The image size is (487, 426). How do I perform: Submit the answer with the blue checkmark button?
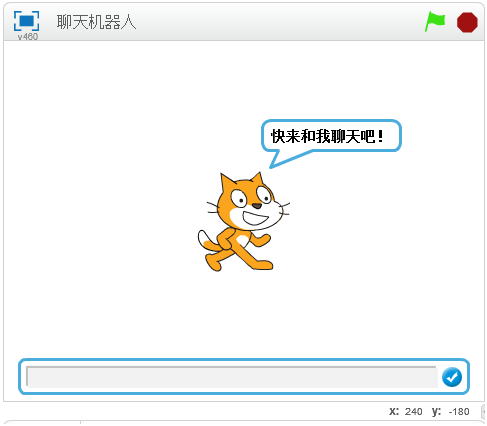click(x=452, y=377)
